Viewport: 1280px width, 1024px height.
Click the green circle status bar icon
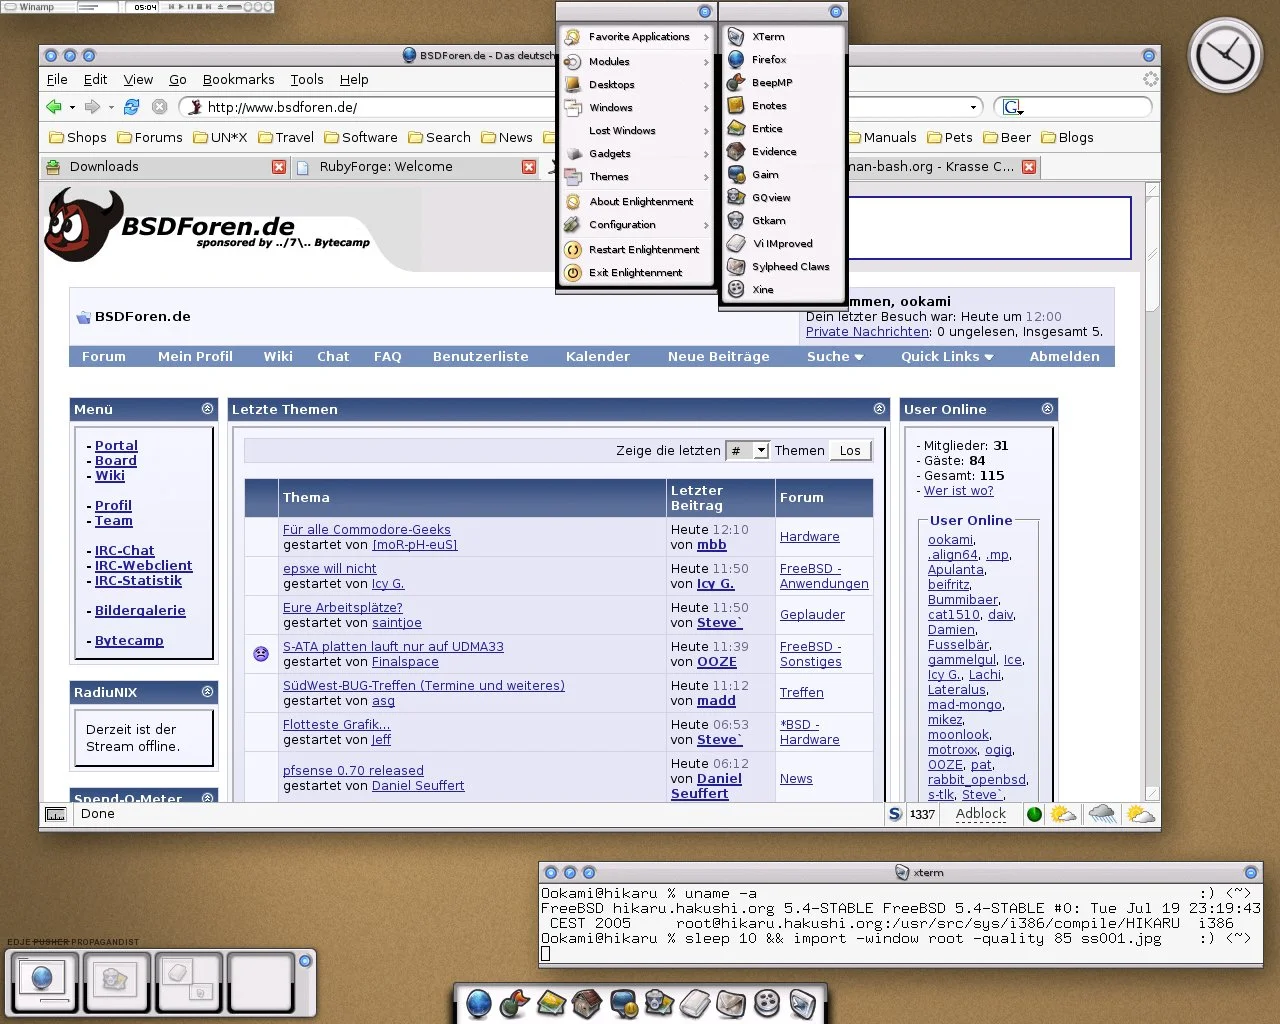tap(1034, 814)
